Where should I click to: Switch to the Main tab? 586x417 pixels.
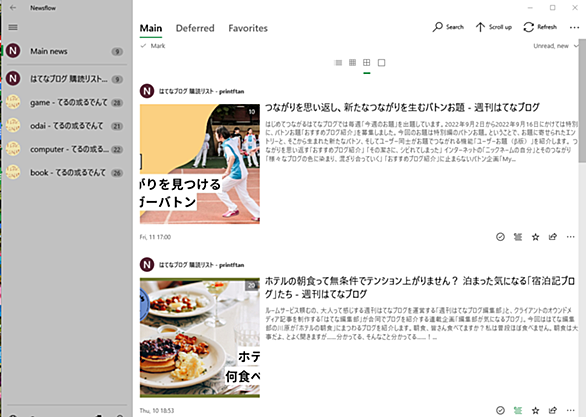point(151,28)
